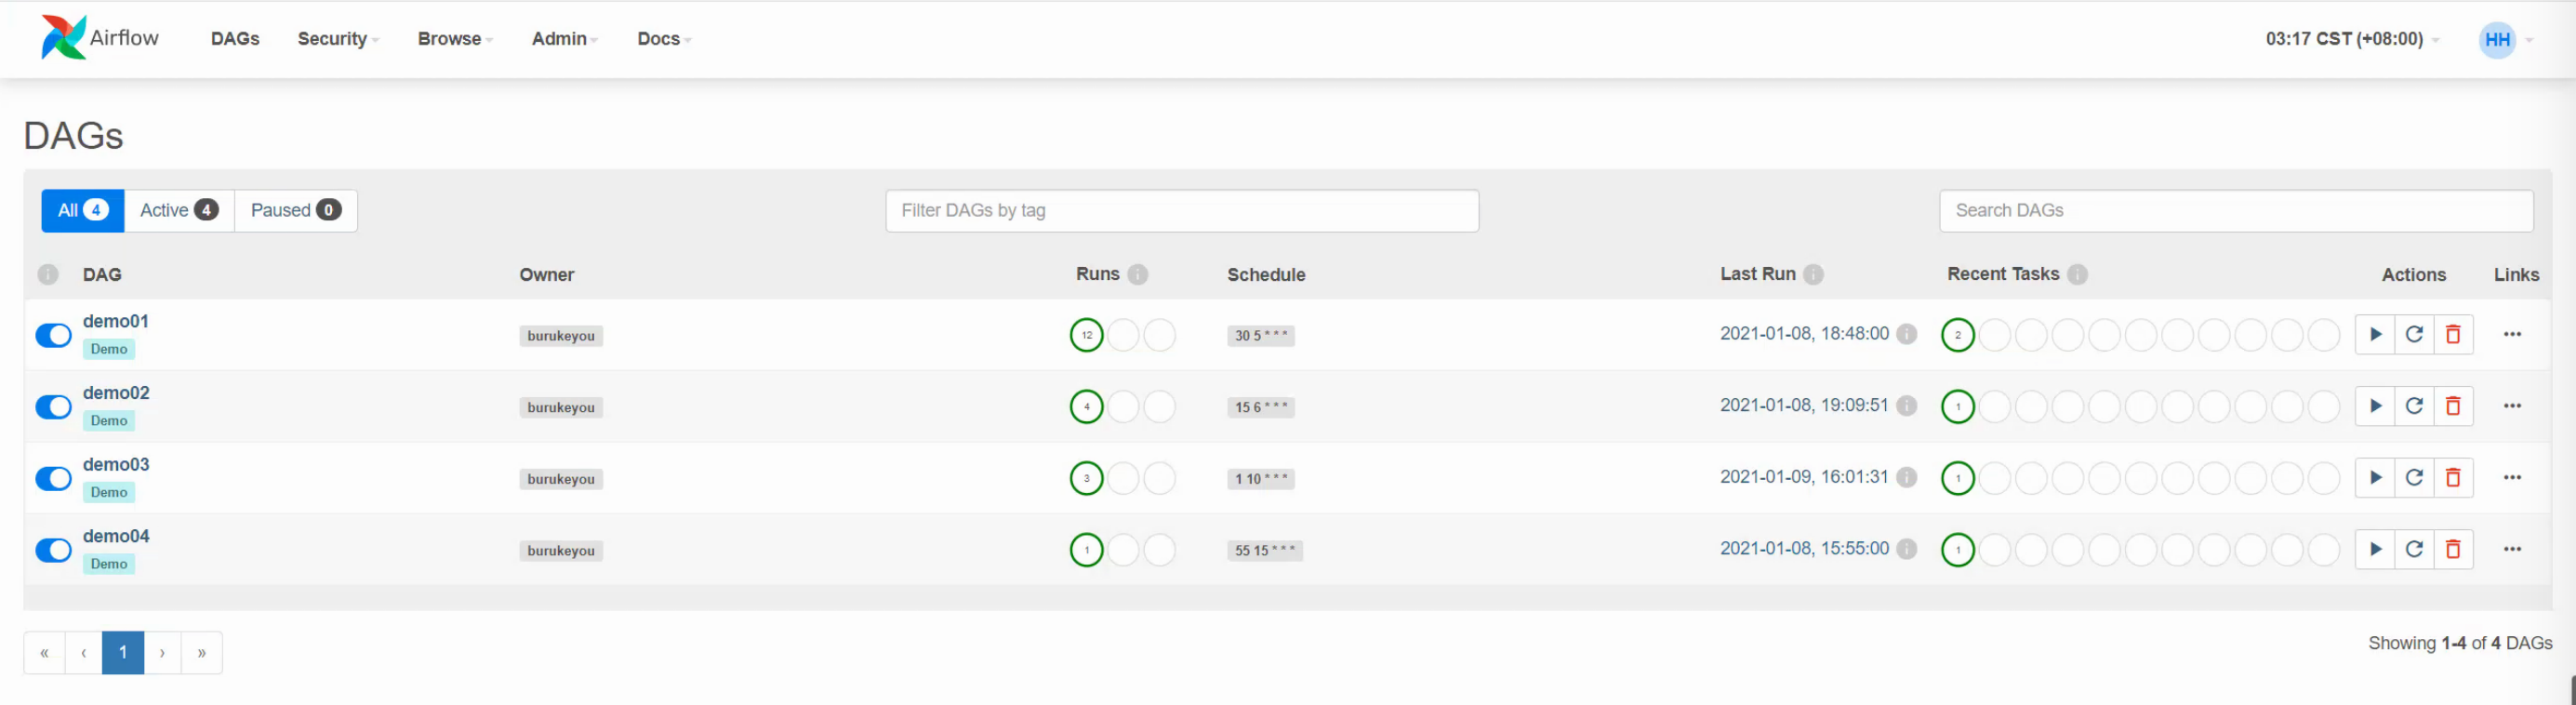Open demo01 links ellipsis menu
Screen dimensions: 2576x705
pyautogui.click(x=2512, y=334)
